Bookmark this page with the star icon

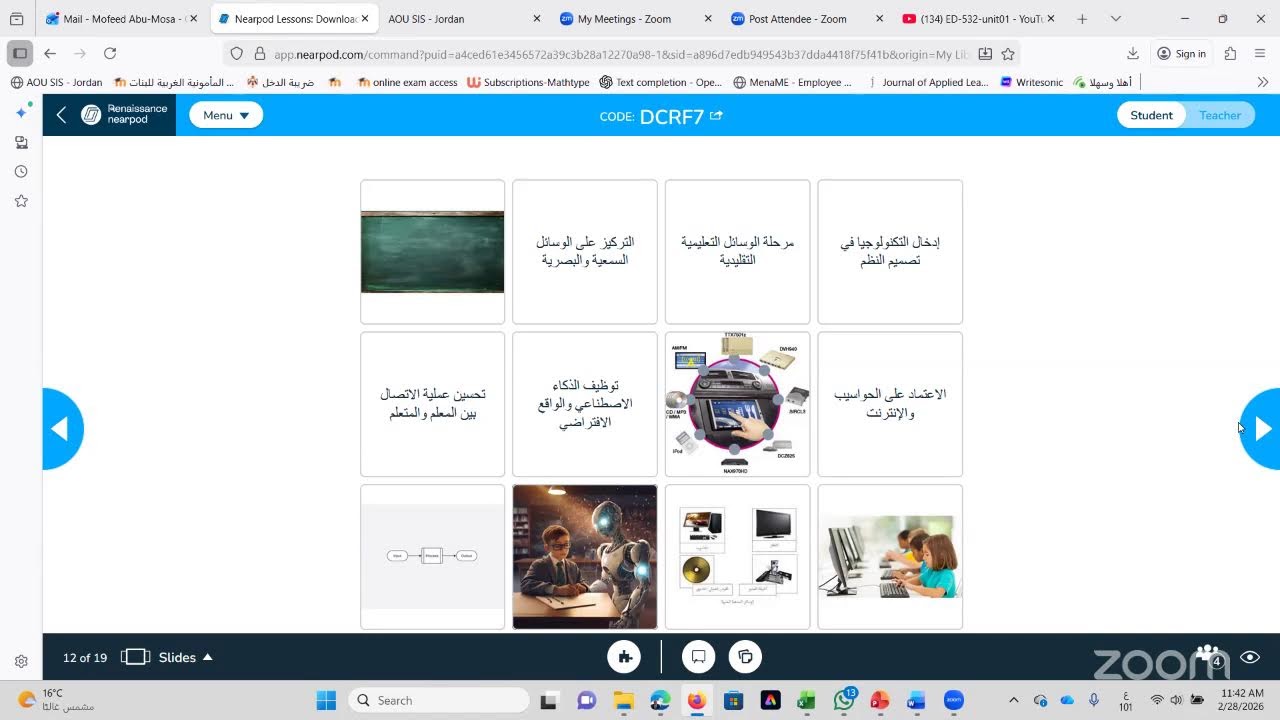tap(1008, 54)
